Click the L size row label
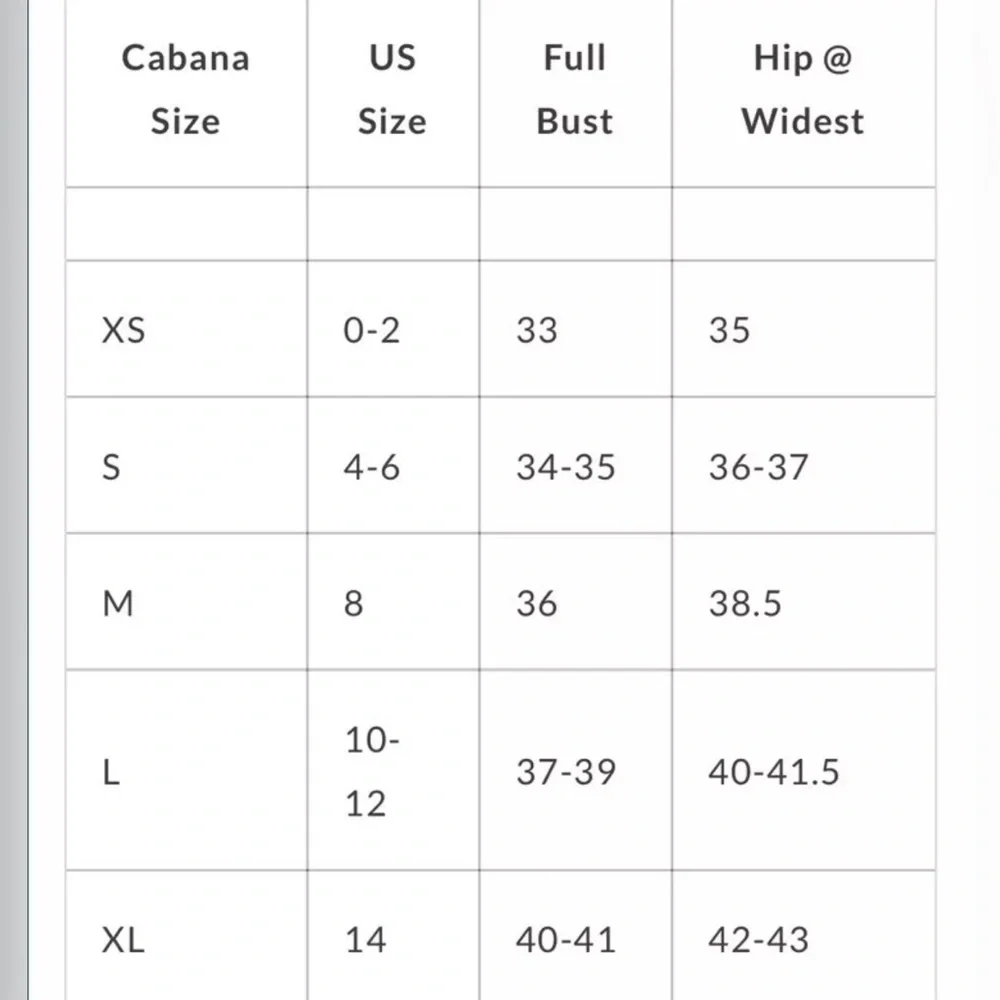 tap(111, 772)
